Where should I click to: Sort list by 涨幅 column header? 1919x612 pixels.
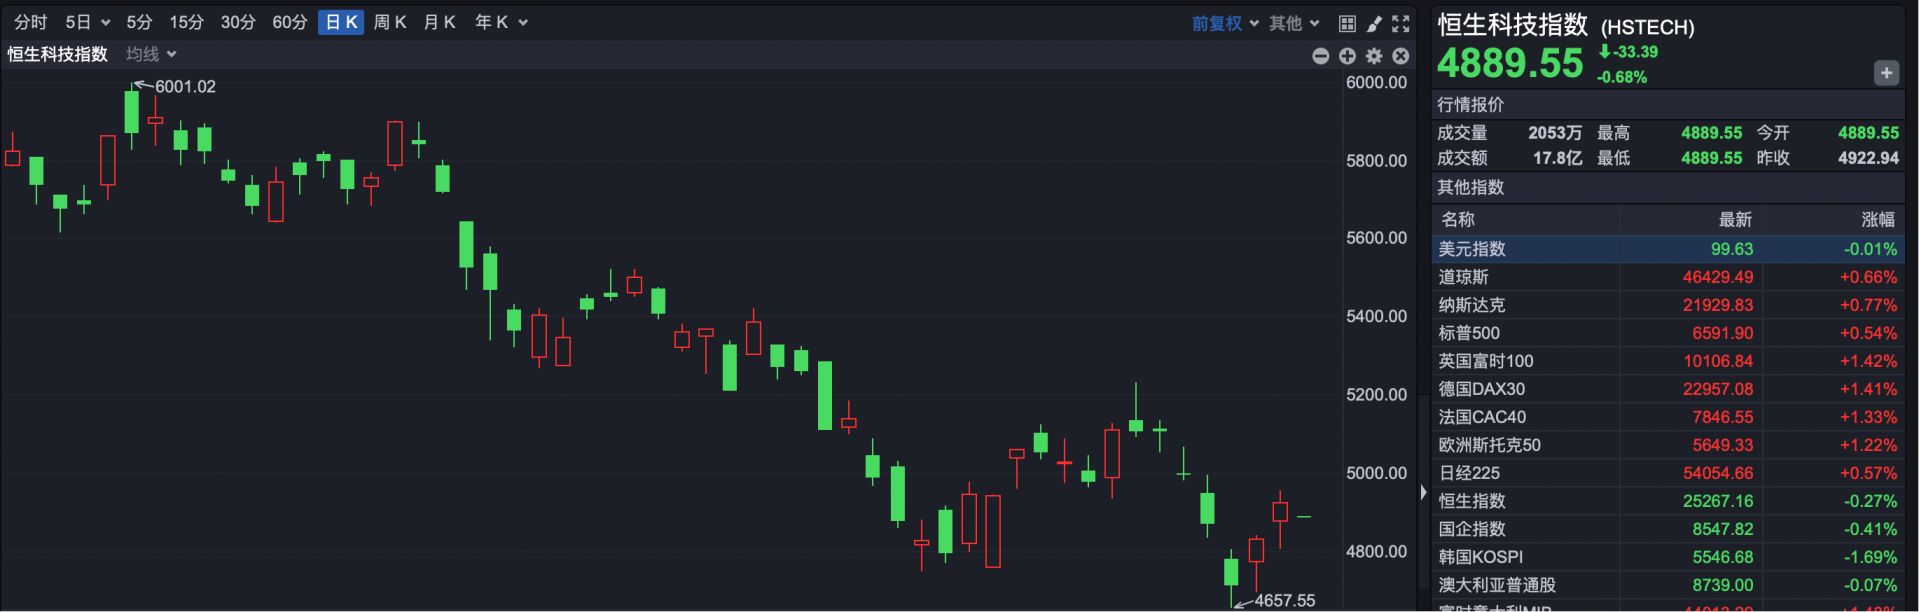click(1877, 219)
